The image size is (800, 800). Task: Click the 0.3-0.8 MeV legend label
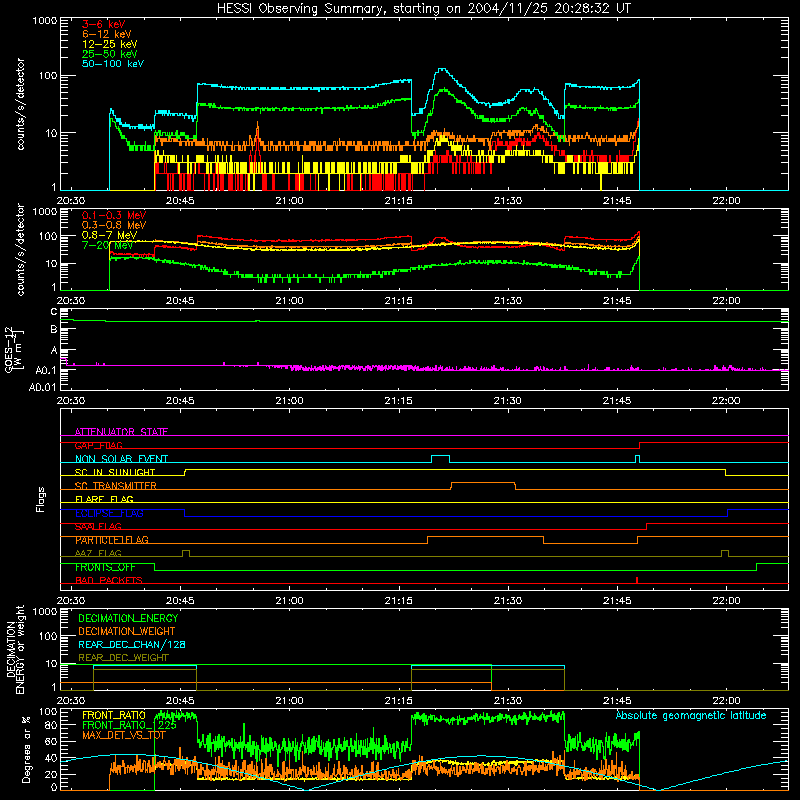(x=114, y=225)
